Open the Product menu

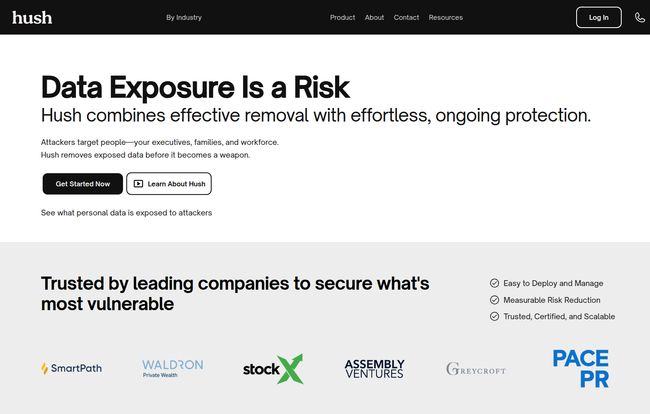(x=342, y=17)
